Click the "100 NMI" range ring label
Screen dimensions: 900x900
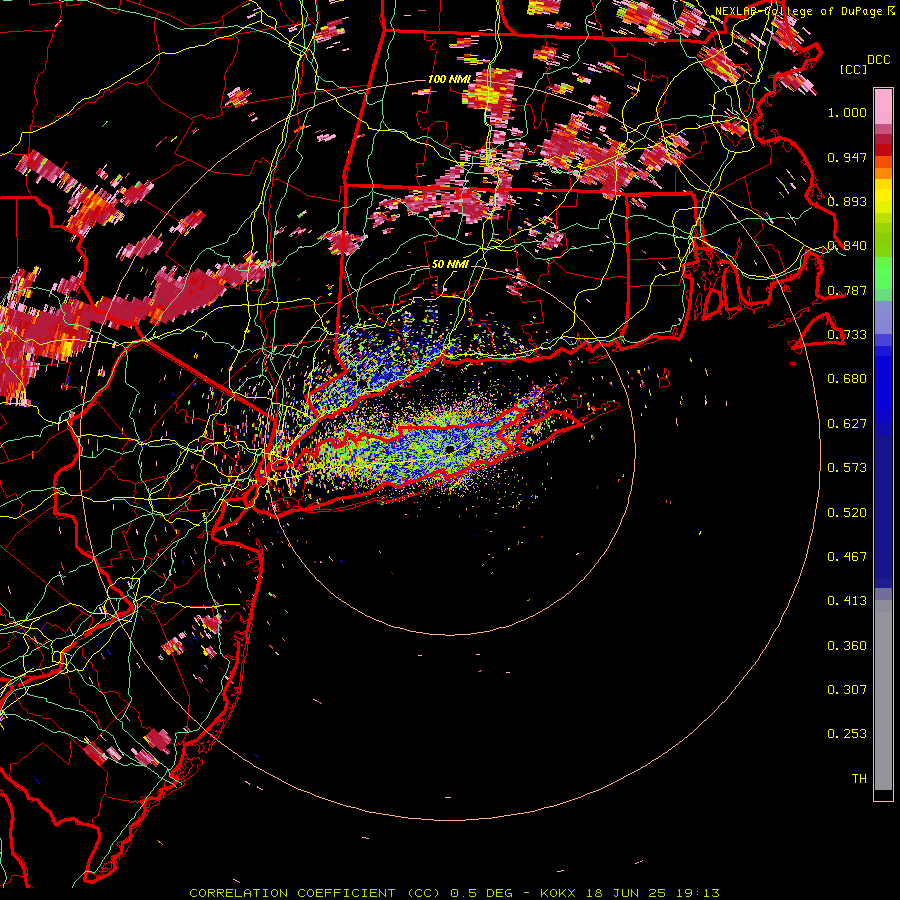pyautogui.click(x=449, y=79)
